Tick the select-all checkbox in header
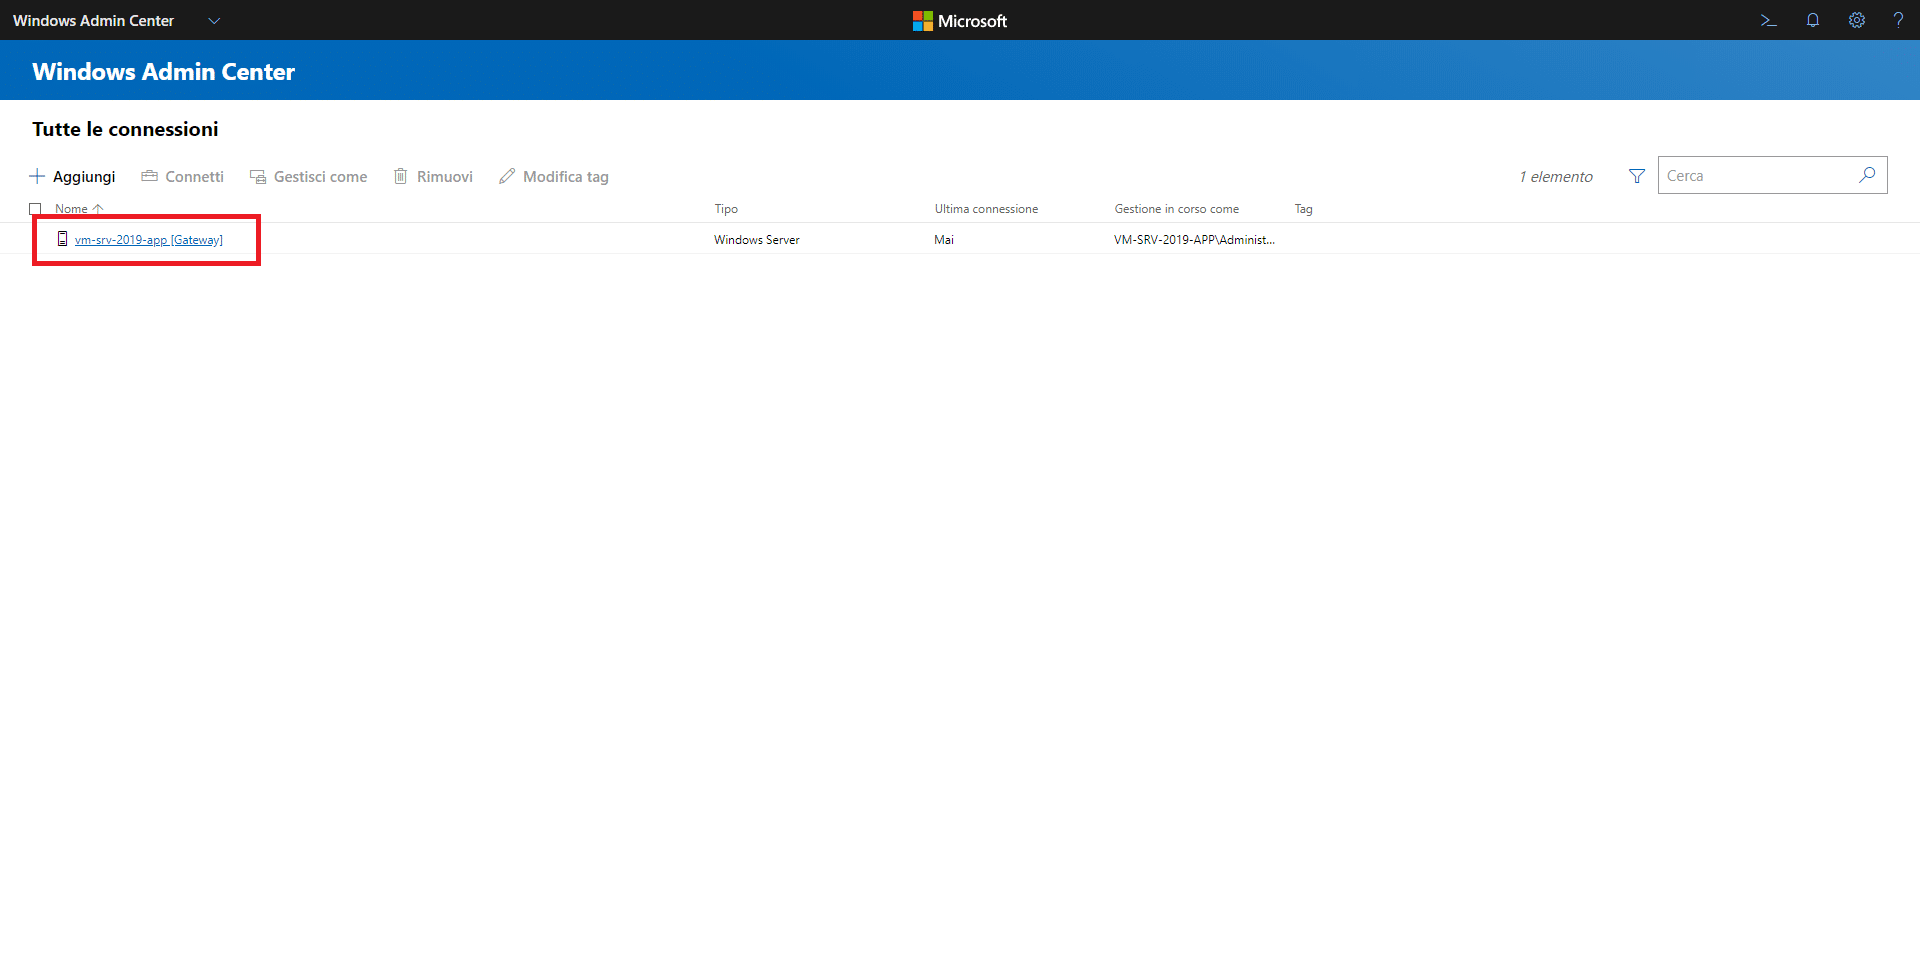This screenshot has height=965, width=1920. (35, 209)
